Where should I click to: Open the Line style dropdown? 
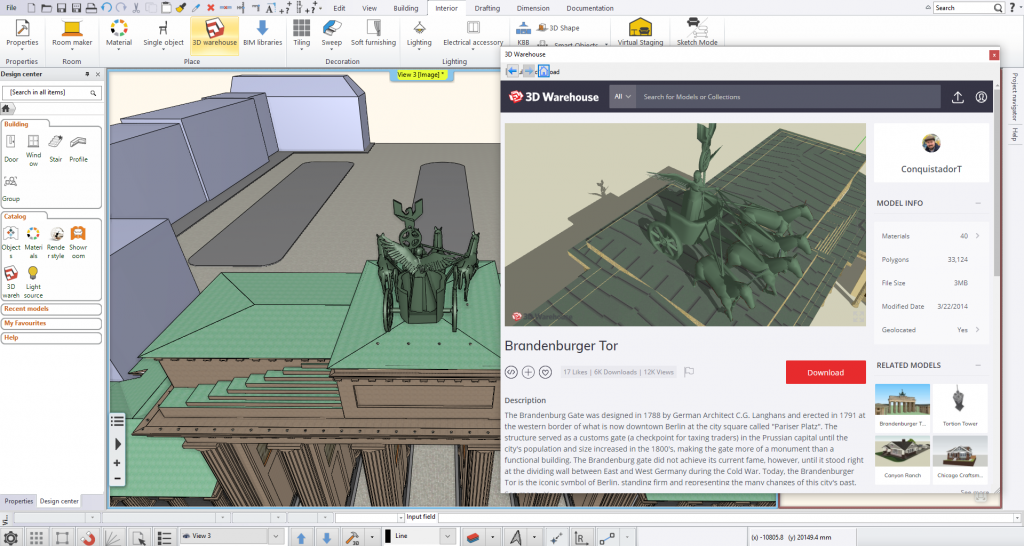point(447,536)
